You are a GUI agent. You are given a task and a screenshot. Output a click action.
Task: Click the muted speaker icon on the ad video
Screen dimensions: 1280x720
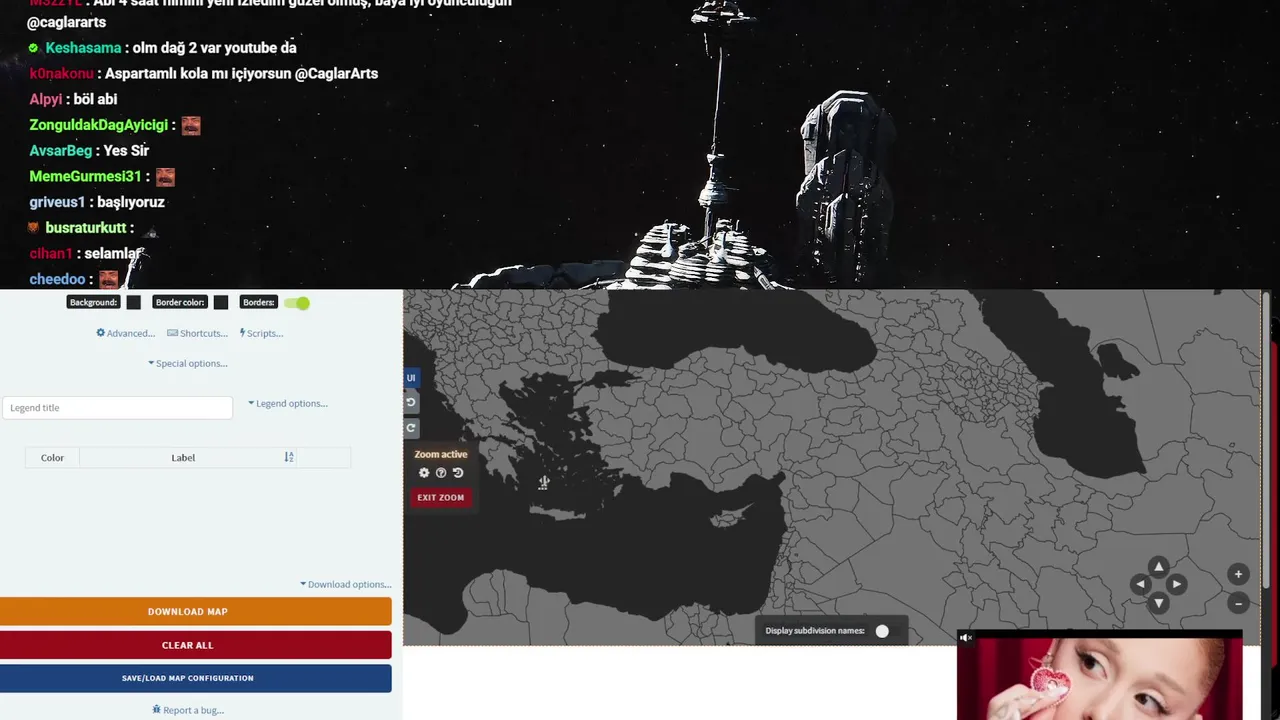[x=966, y=638]
